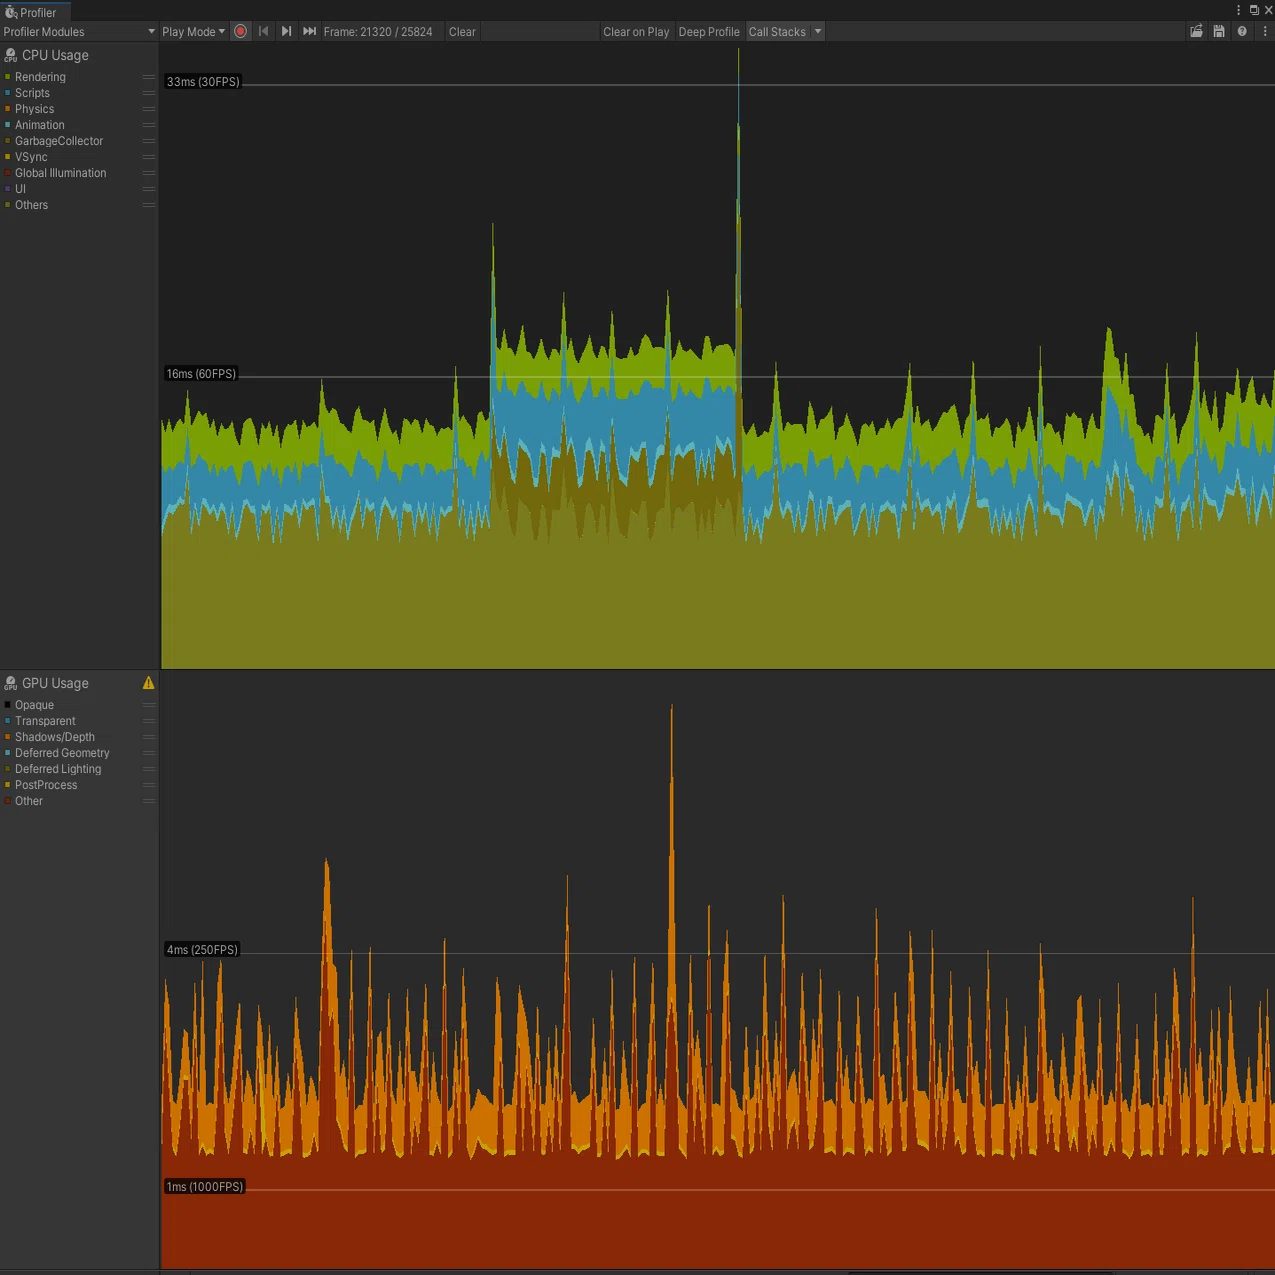Image resolution: width=1275 pixels, height=1275 pixels.
Task: Step to next frame
Action: tap(287, 31)
